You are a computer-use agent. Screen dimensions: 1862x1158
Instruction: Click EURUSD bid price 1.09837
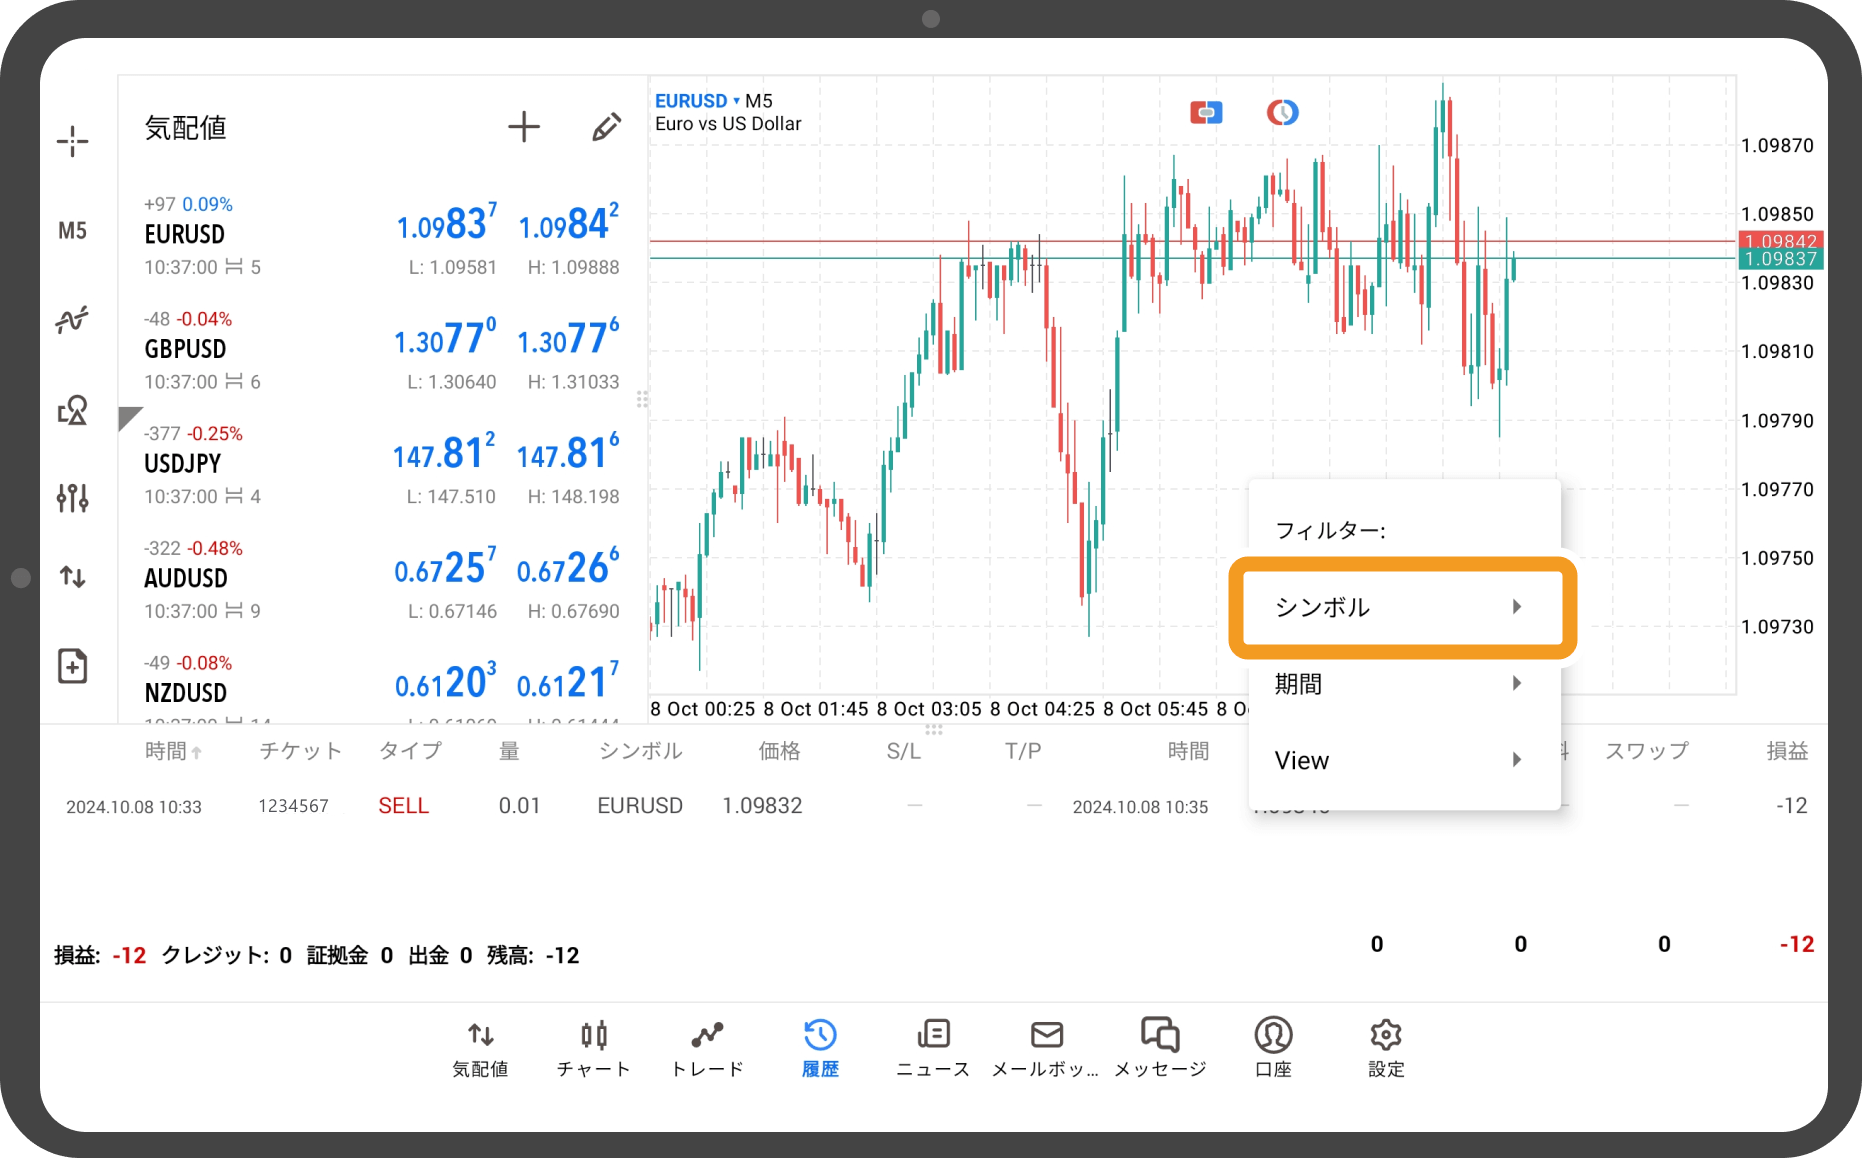click(x=446, y=223)
